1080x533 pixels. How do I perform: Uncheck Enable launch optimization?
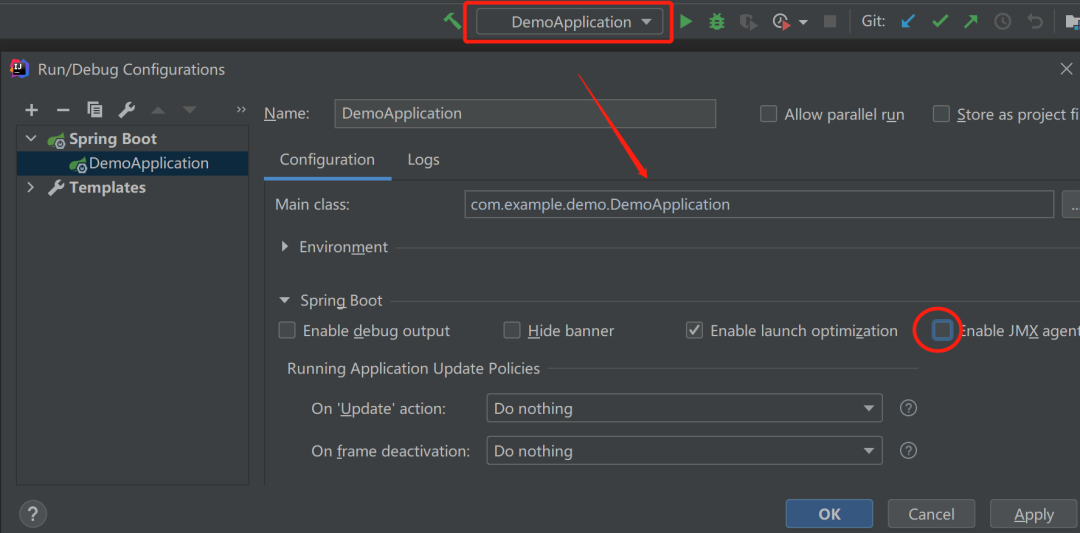tap(694, 331)
